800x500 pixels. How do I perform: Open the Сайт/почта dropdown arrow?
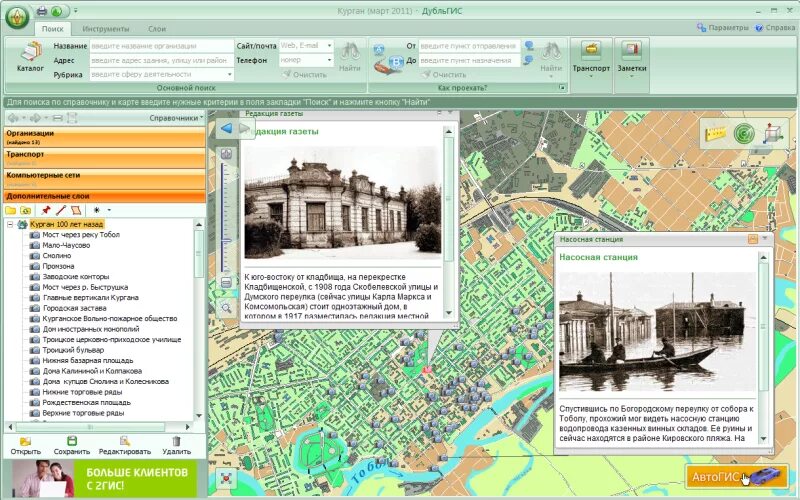(x=330, y=46)
